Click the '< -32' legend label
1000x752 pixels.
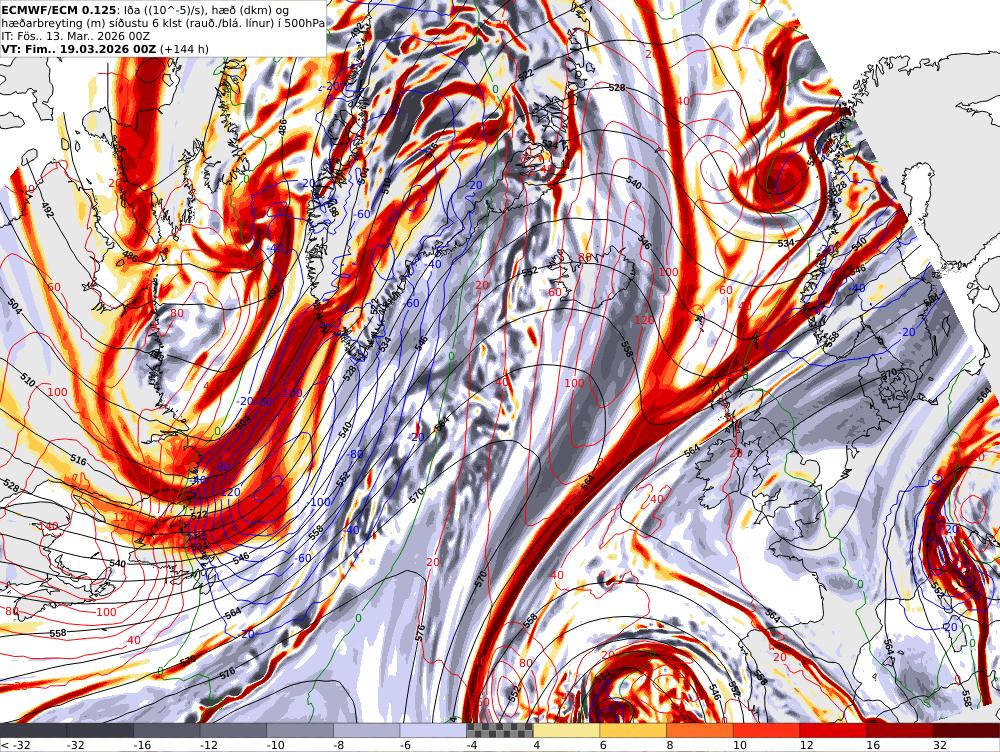[x=15, y=745]
